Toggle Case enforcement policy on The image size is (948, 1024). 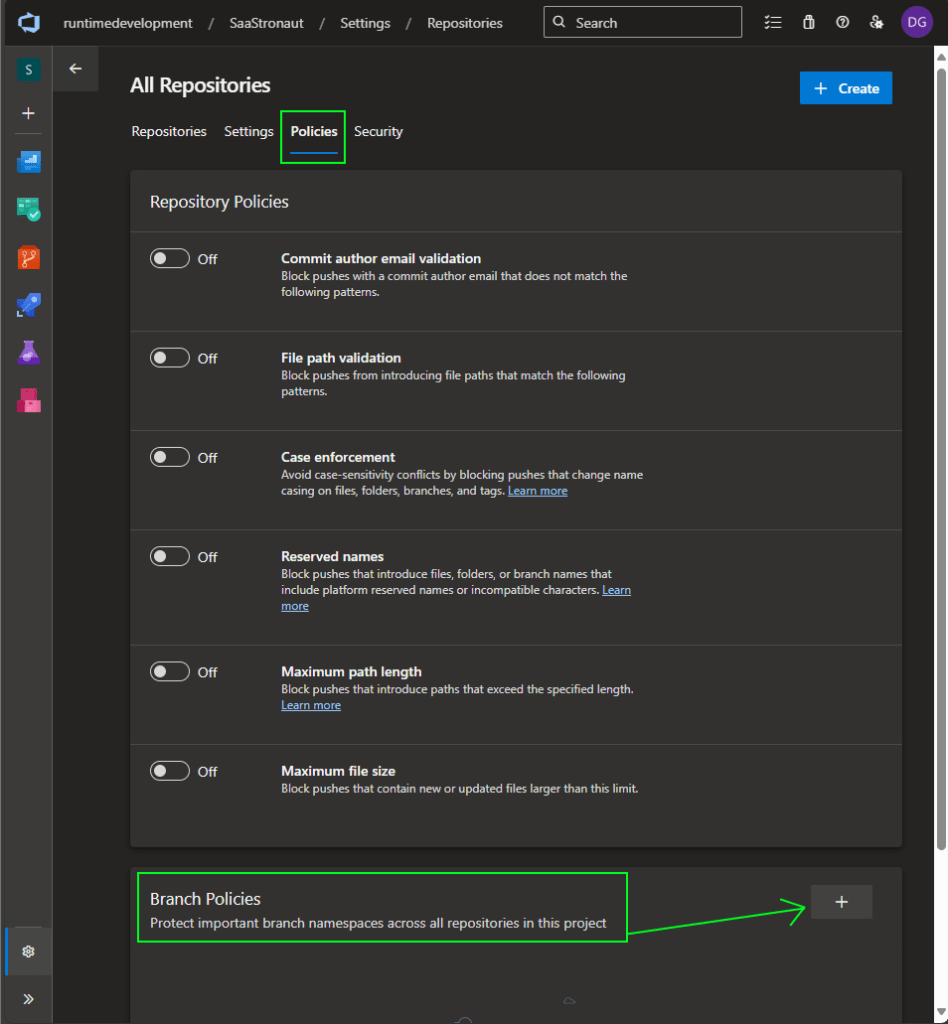pos(170,457)
